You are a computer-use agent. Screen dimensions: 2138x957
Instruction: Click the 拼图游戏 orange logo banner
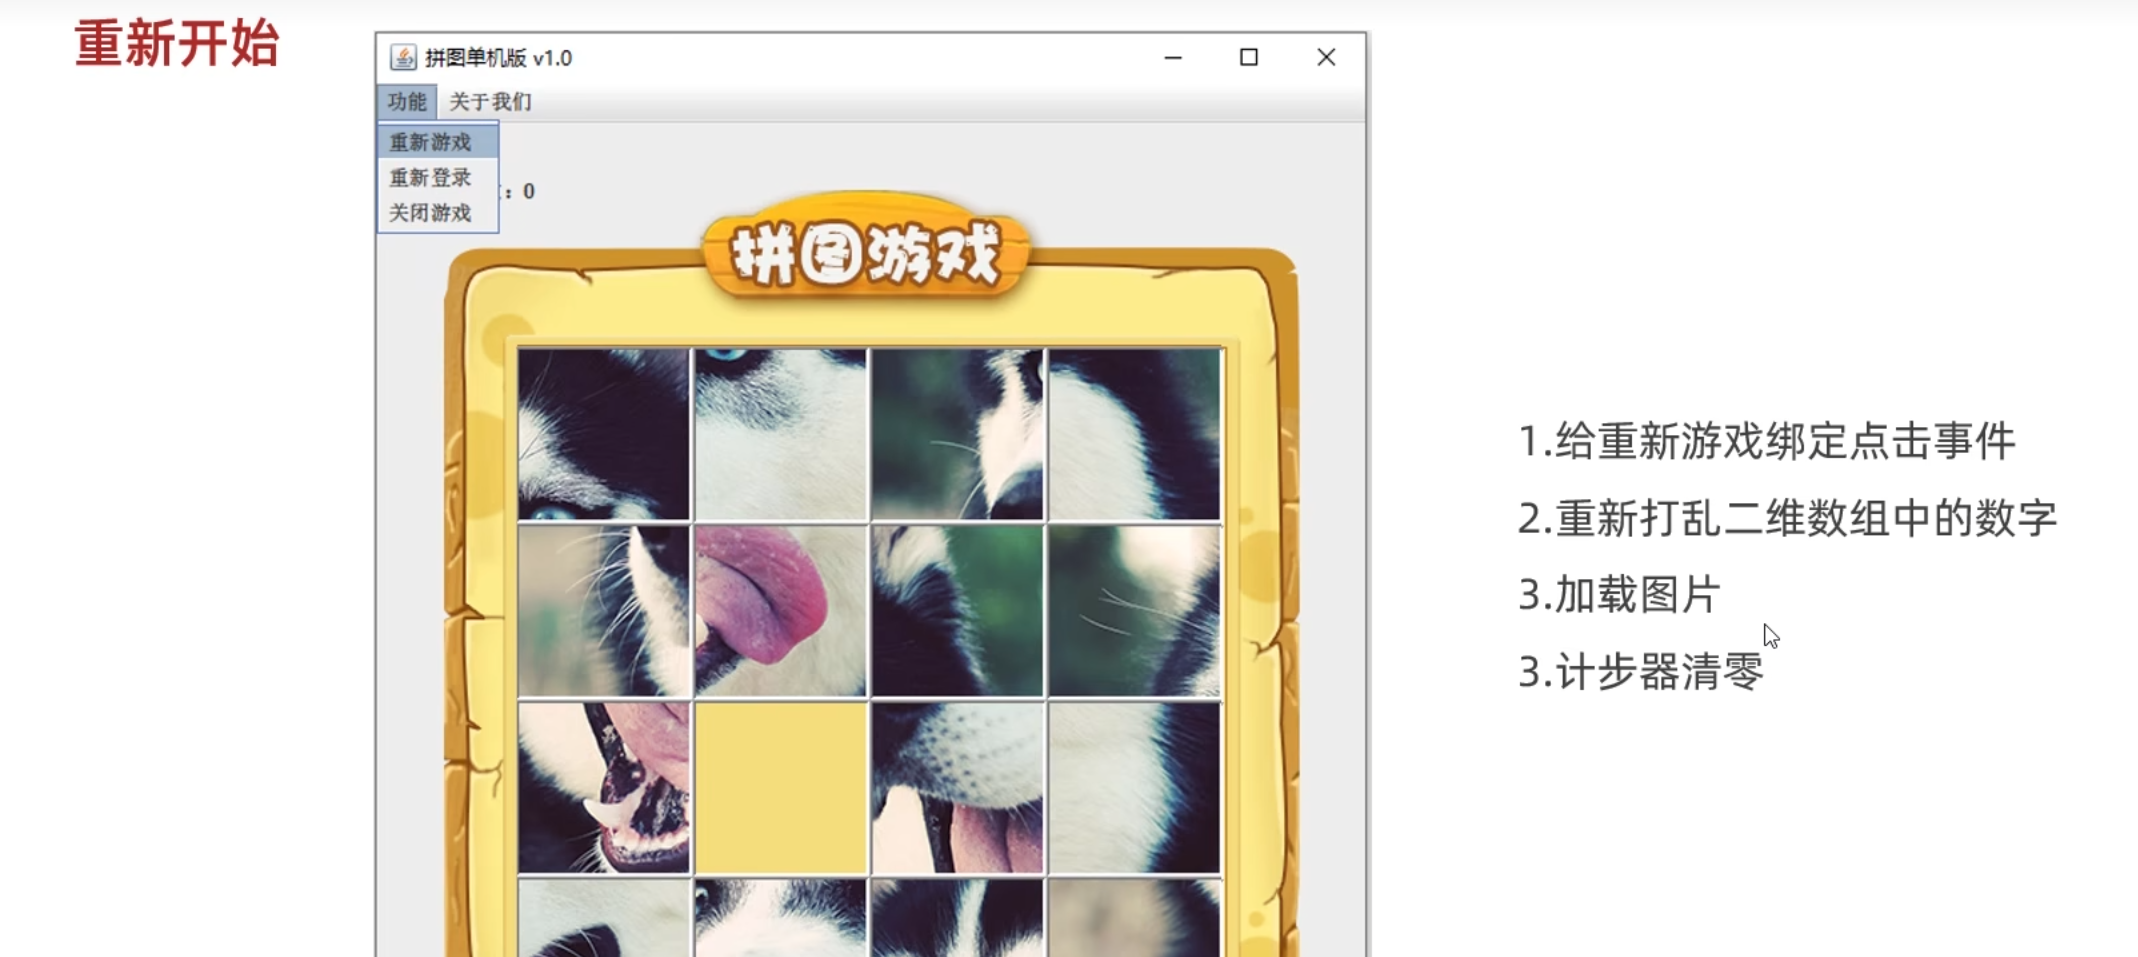(866, 253)
